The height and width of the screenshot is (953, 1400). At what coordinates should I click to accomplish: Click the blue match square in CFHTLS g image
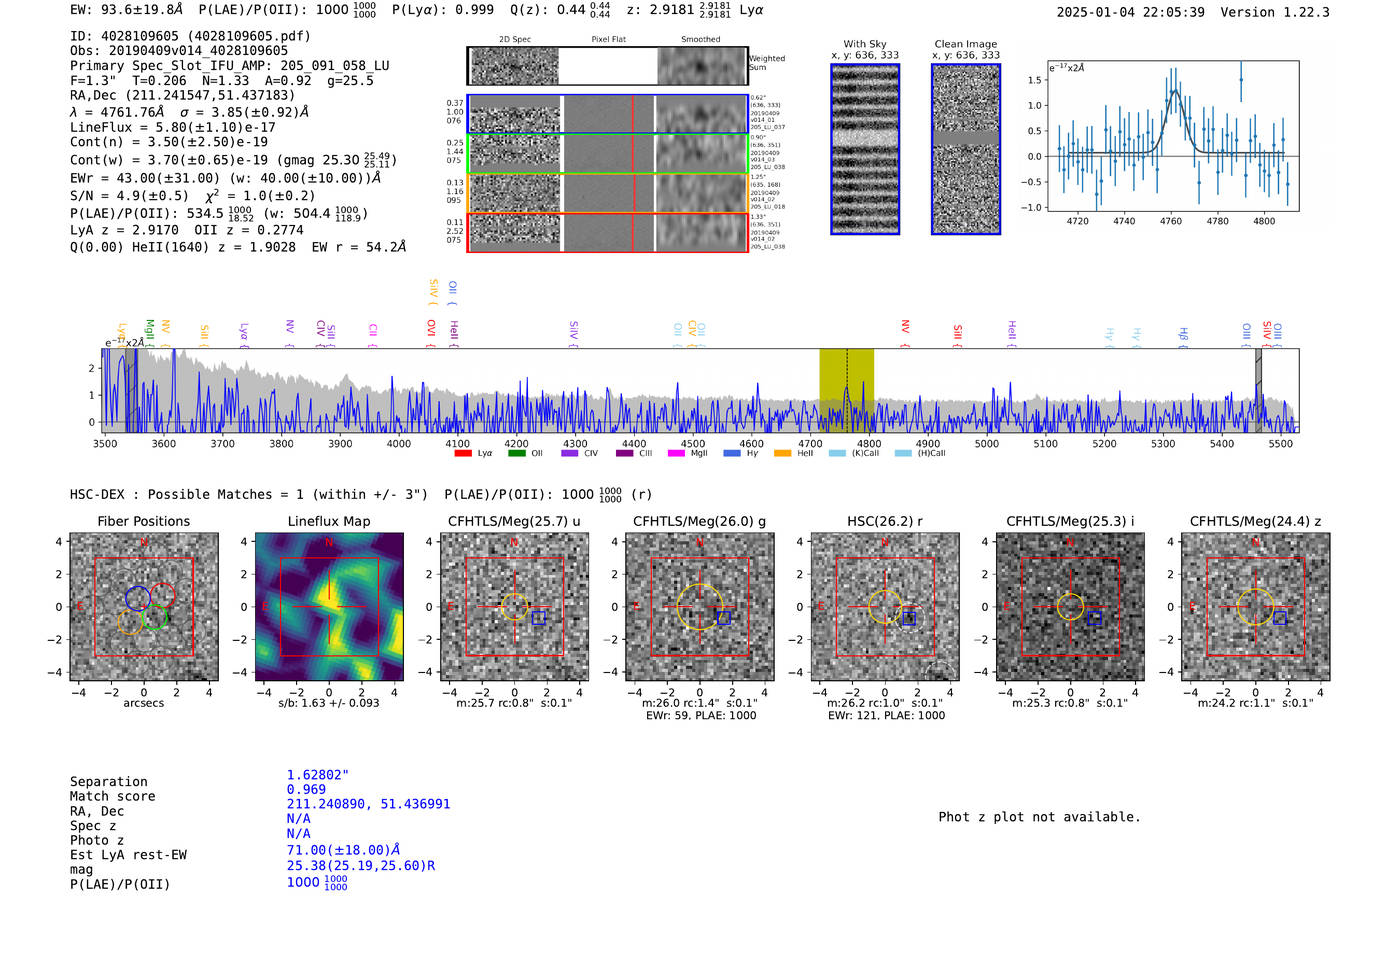pyautogui.click(x=724, y=619)
